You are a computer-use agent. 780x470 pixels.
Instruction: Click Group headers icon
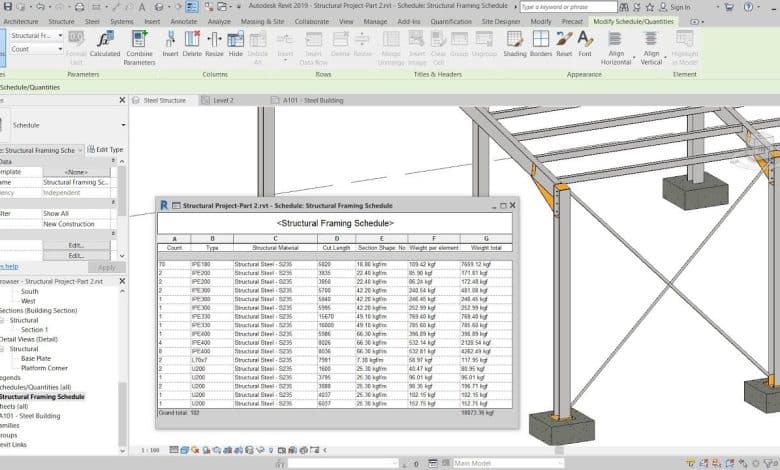459,39
